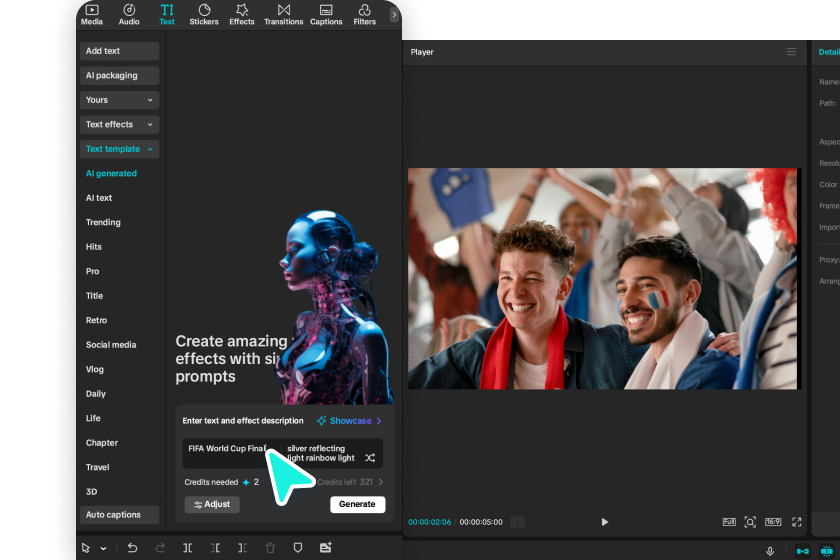
Task: Select the Retro category
Action: tap(96, 320)
